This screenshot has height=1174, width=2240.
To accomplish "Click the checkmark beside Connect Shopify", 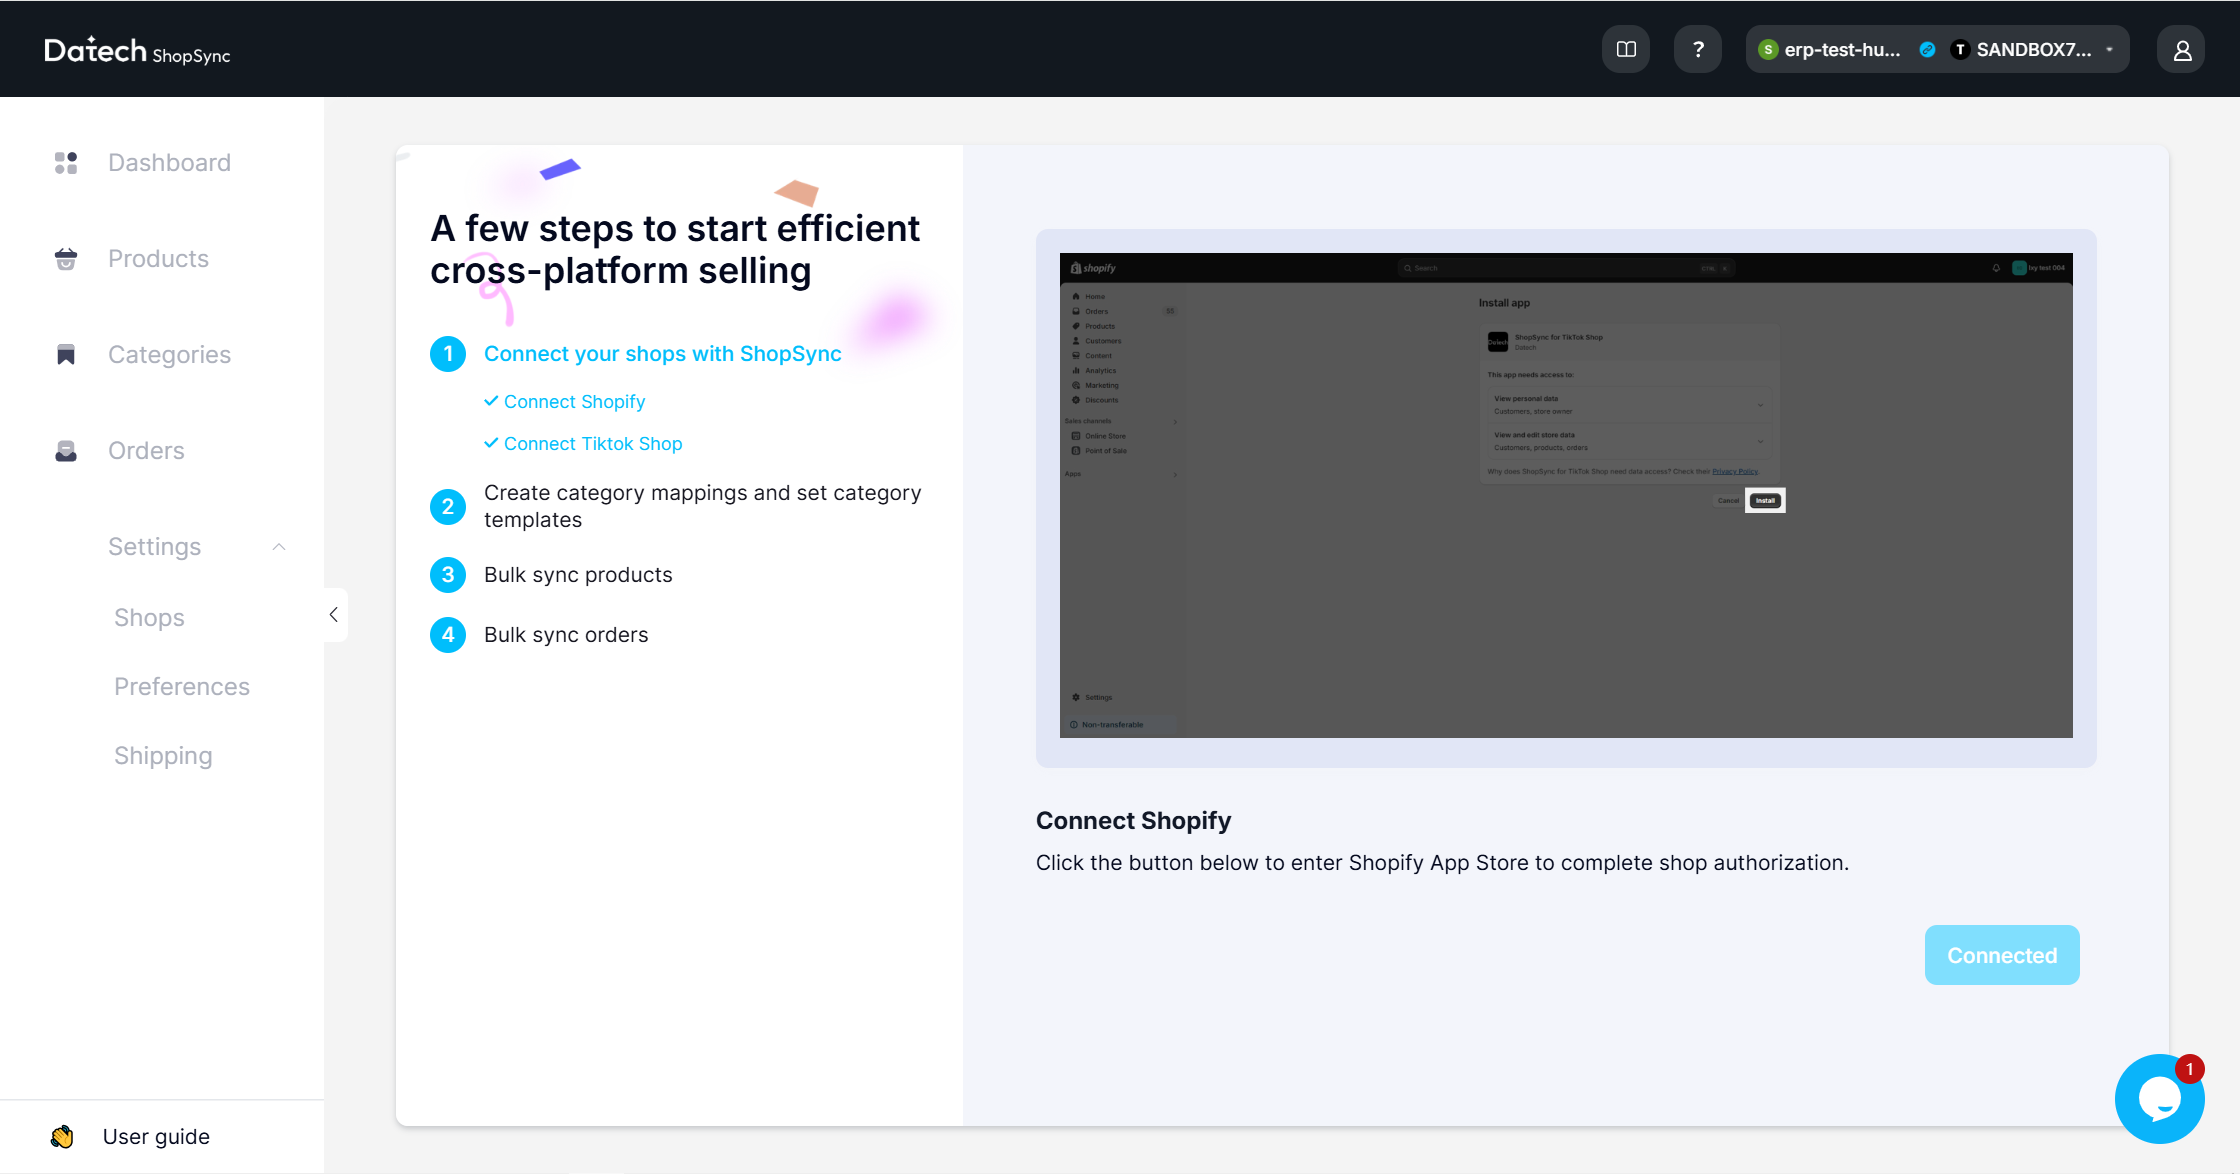I will click(x=491, y=401).
